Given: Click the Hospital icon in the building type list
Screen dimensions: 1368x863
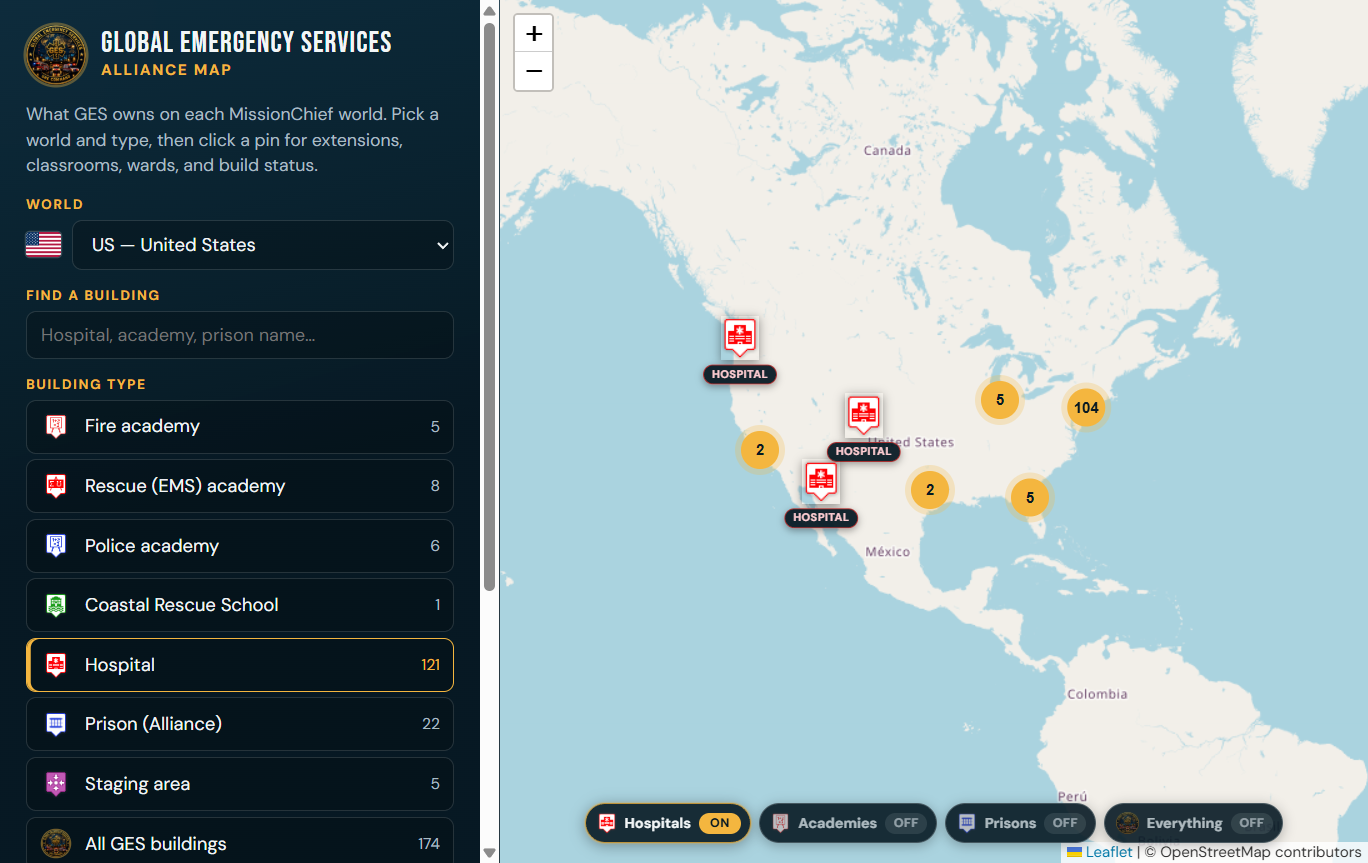Looking at the screenshot, I should tap(56, 665).
